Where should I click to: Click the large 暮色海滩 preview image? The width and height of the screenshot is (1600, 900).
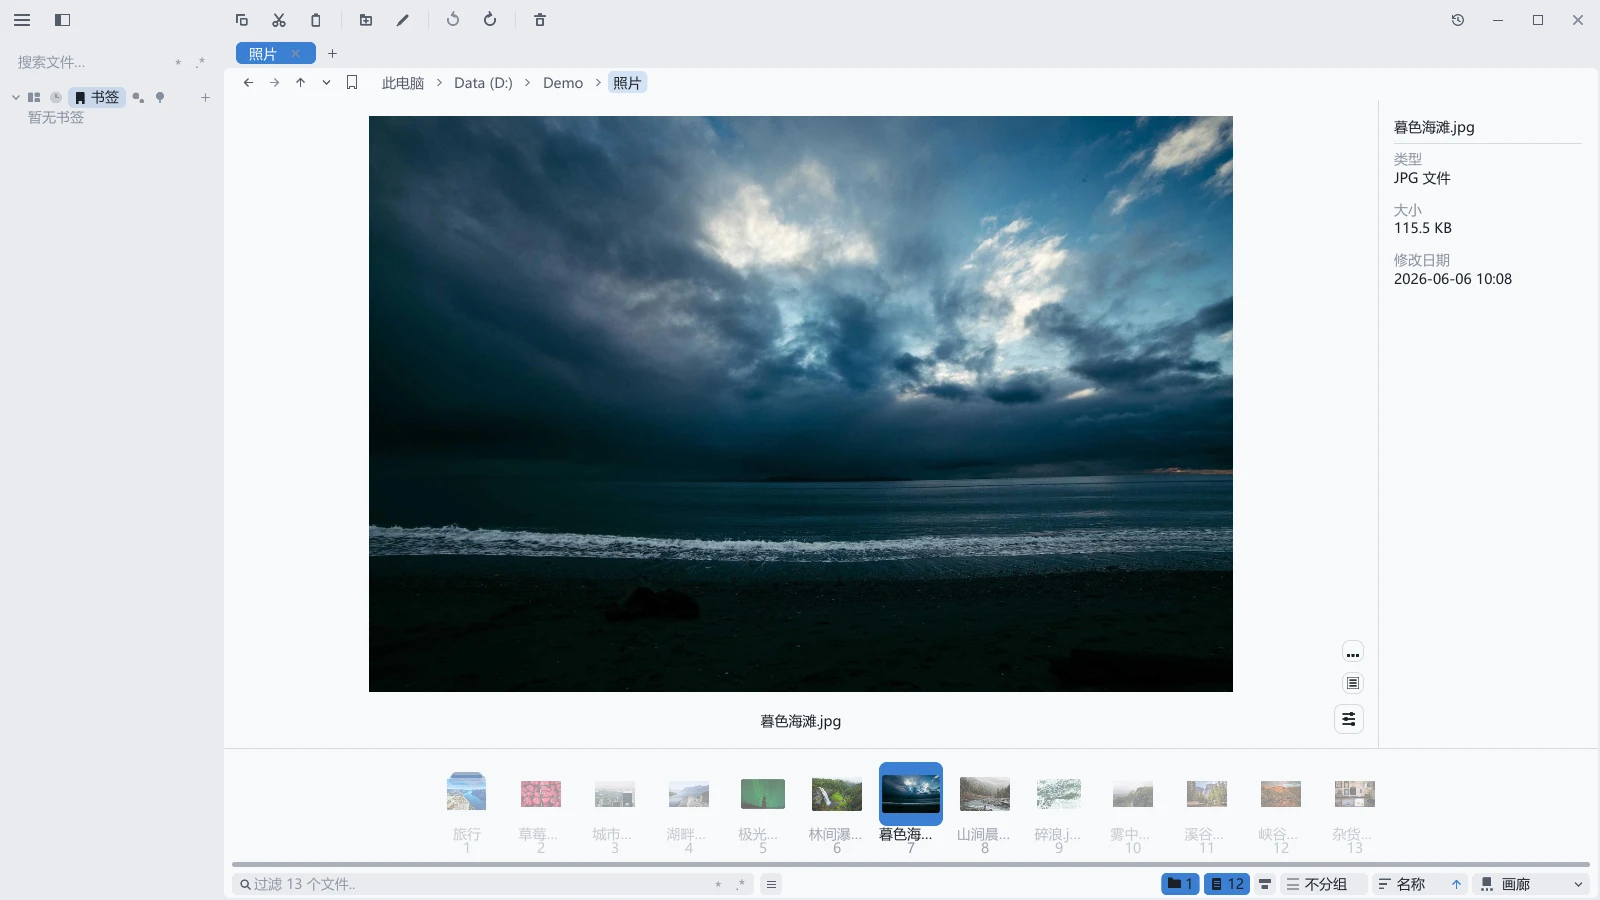[800, 404]
